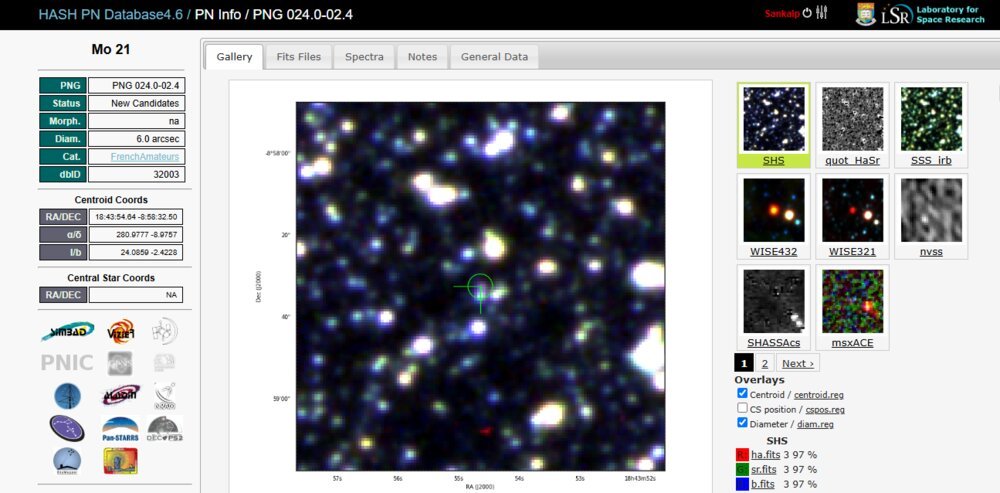Toggle the Centroid overlay checkbox
The width and height of the screenshot is (1000, 493).
click(x=742, y=394)
